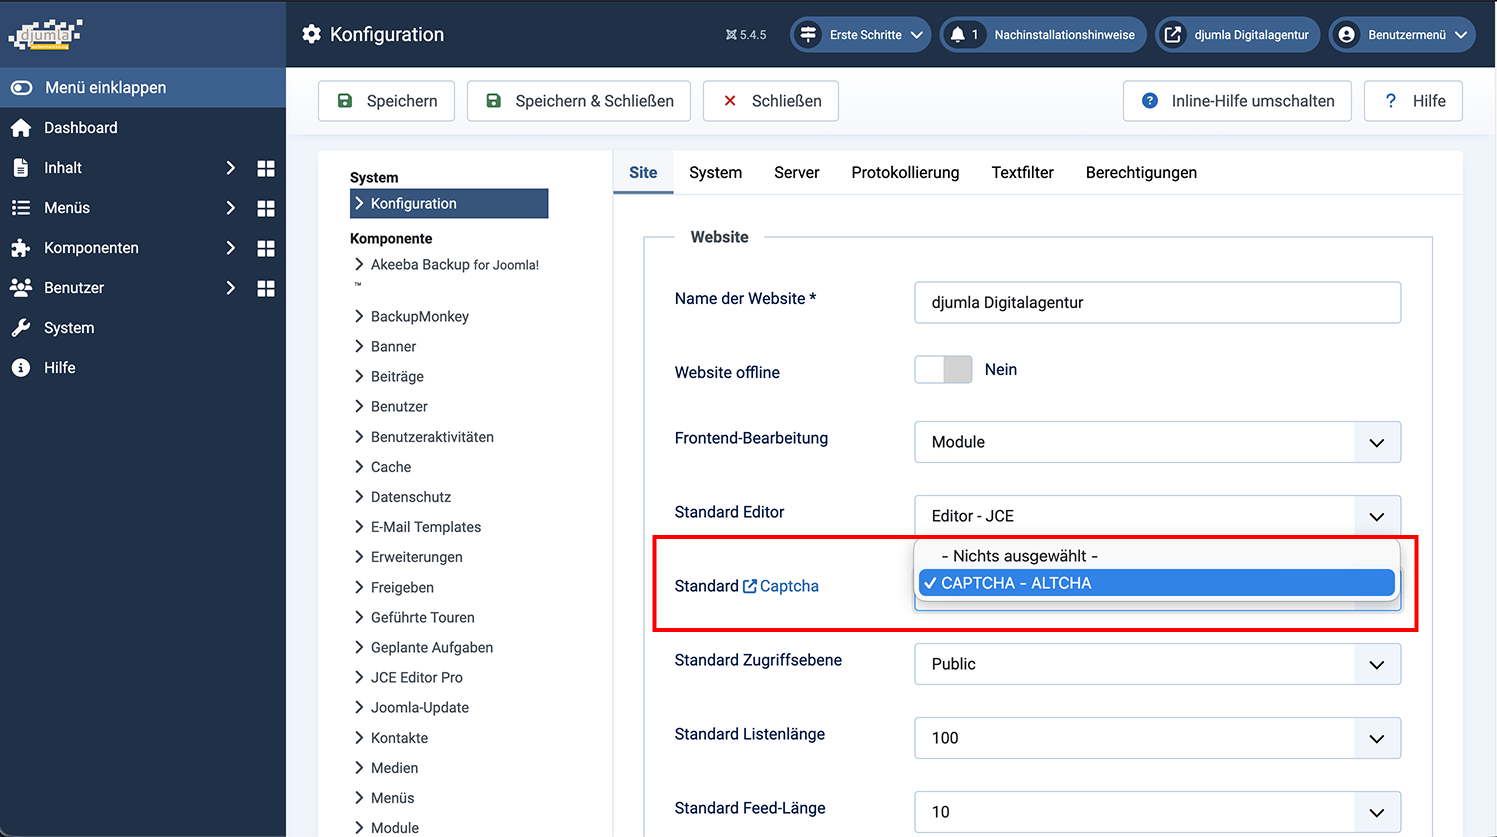Switch to the Server tab
The image size is (1497, 837).
tap(796, 173)
